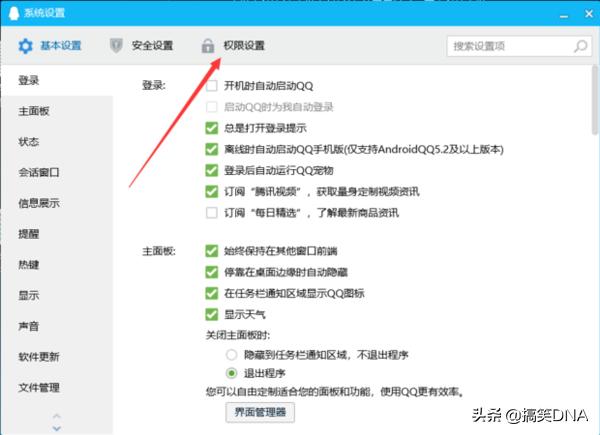Select 主面板 in the sidebar
Screen dimensions: 600x435
coord(57,111)
